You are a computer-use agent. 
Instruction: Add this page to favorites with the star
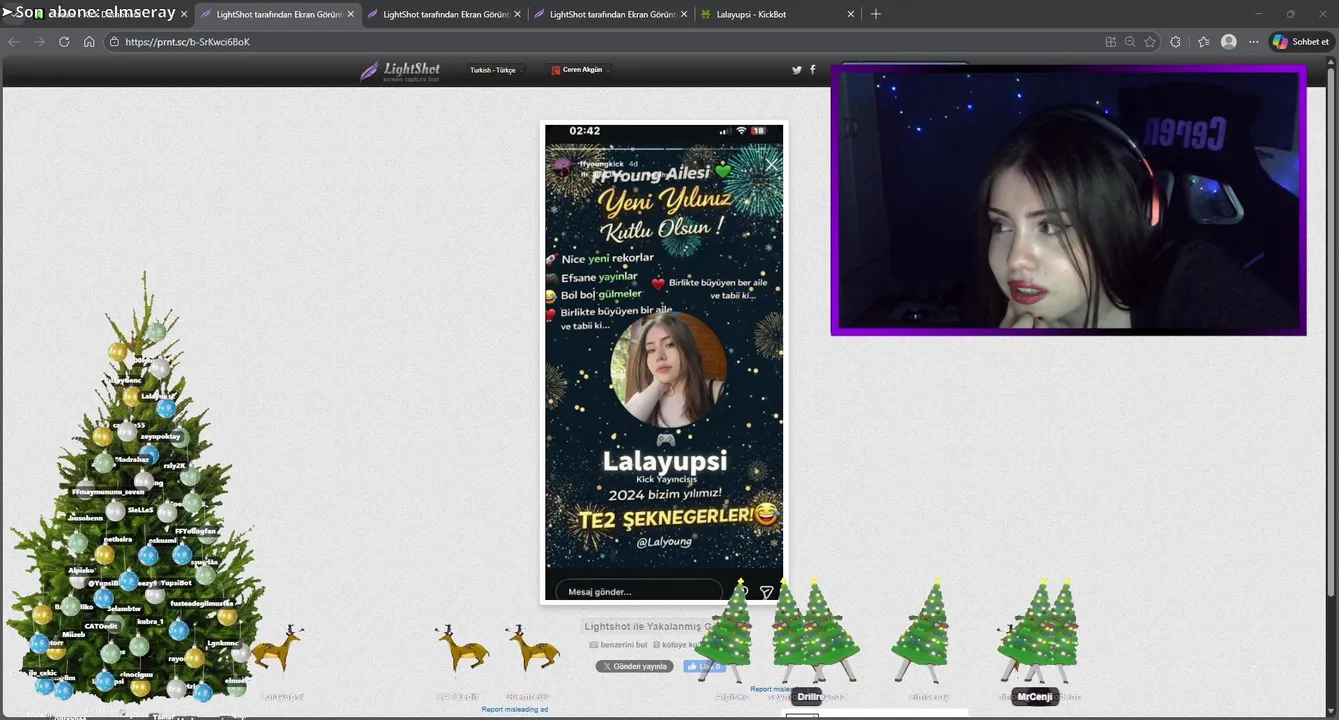1150,42
